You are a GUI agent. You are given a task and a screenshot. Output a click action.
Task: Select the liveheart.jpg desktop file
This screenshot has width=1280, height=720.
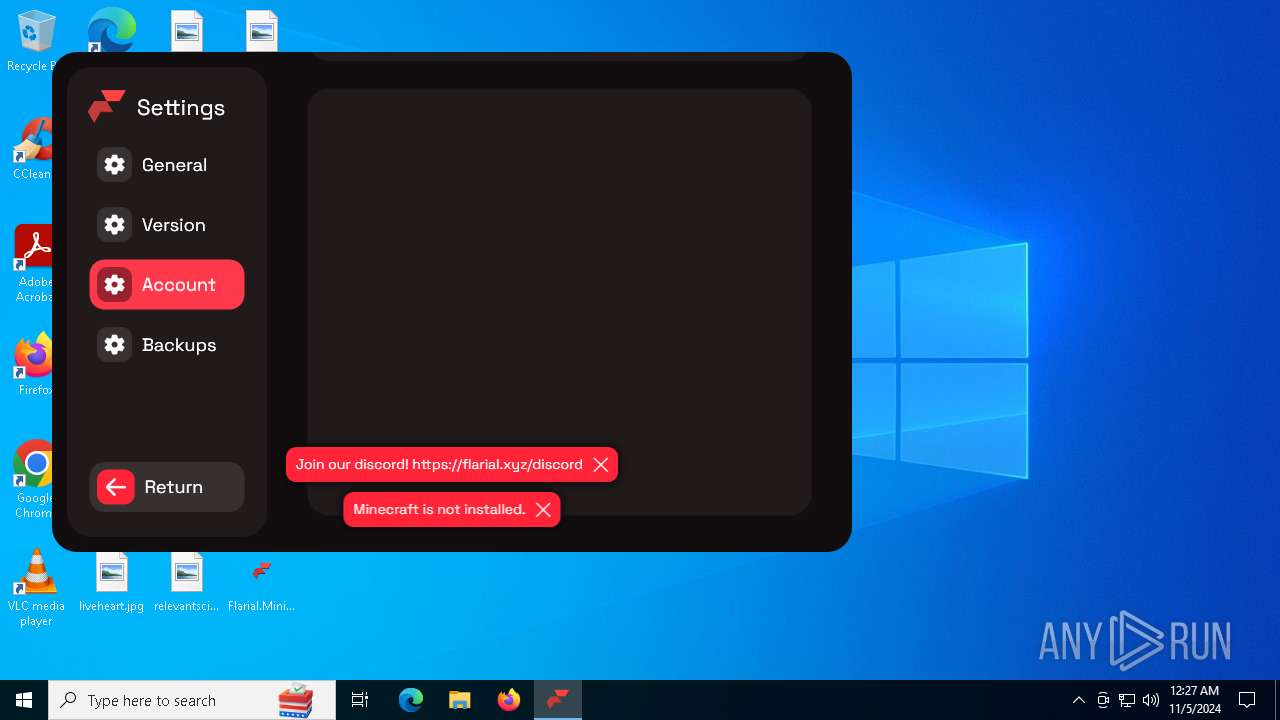(x=111, y=582)
